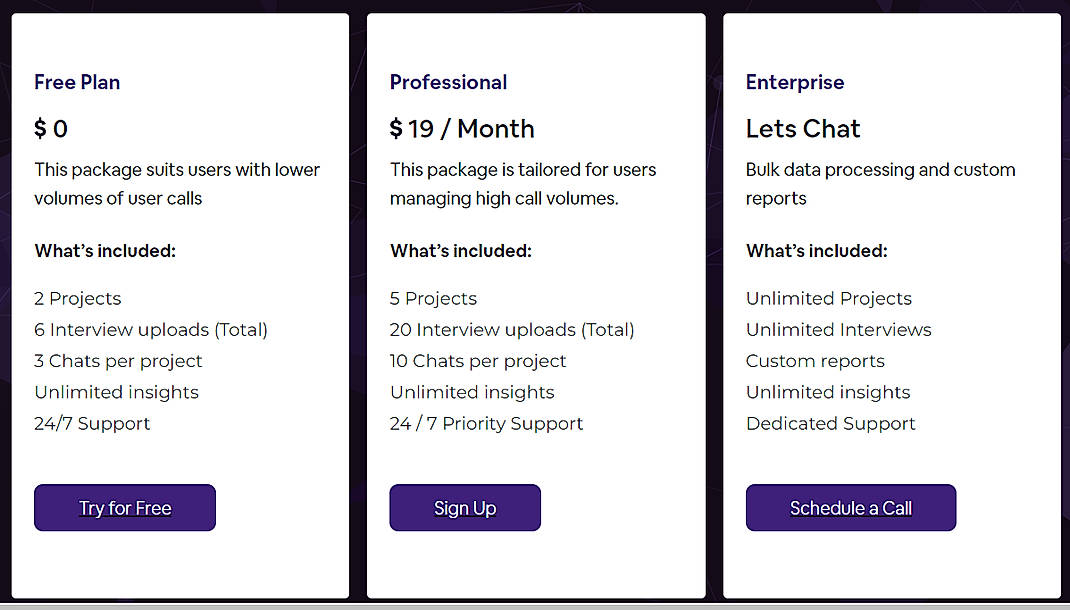Image resolution: width=1070 pixels, height=610 pixels.
Task: Schedule a Call for Enterprise plan
Action: (x=851, y=508)
